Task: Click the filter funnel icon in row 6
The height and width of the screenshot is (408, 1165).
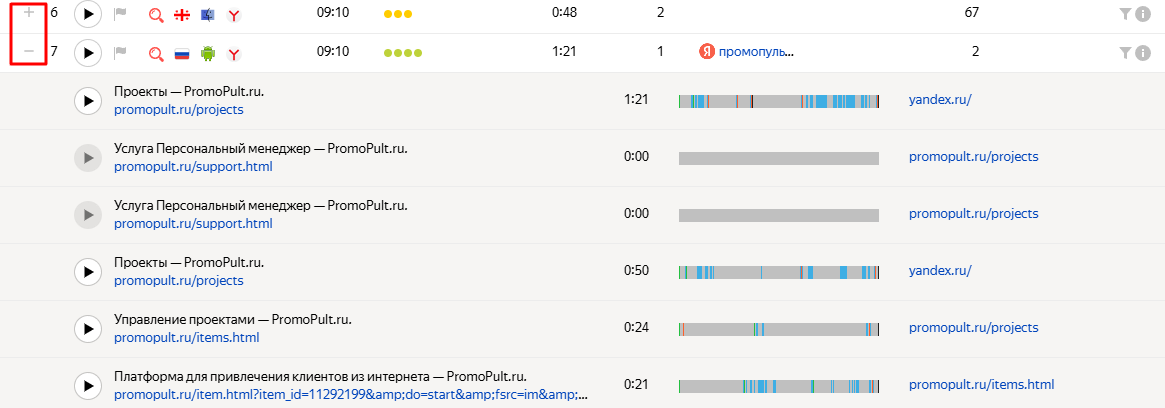Action: (x=1126, y=13)
